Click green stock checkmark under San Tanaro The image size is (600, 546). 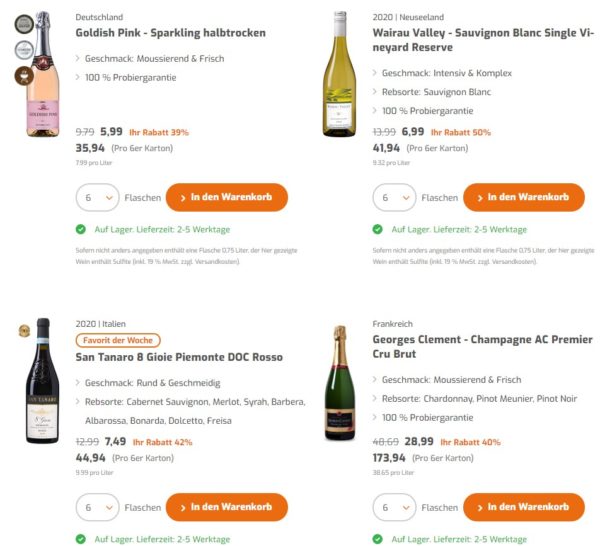click(81, 539)
